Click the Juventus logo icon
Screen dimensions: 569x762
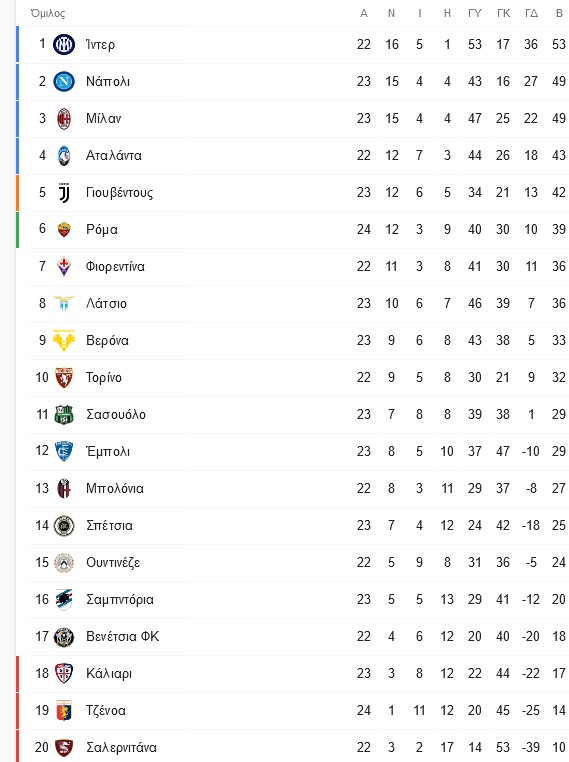(64, 193)
